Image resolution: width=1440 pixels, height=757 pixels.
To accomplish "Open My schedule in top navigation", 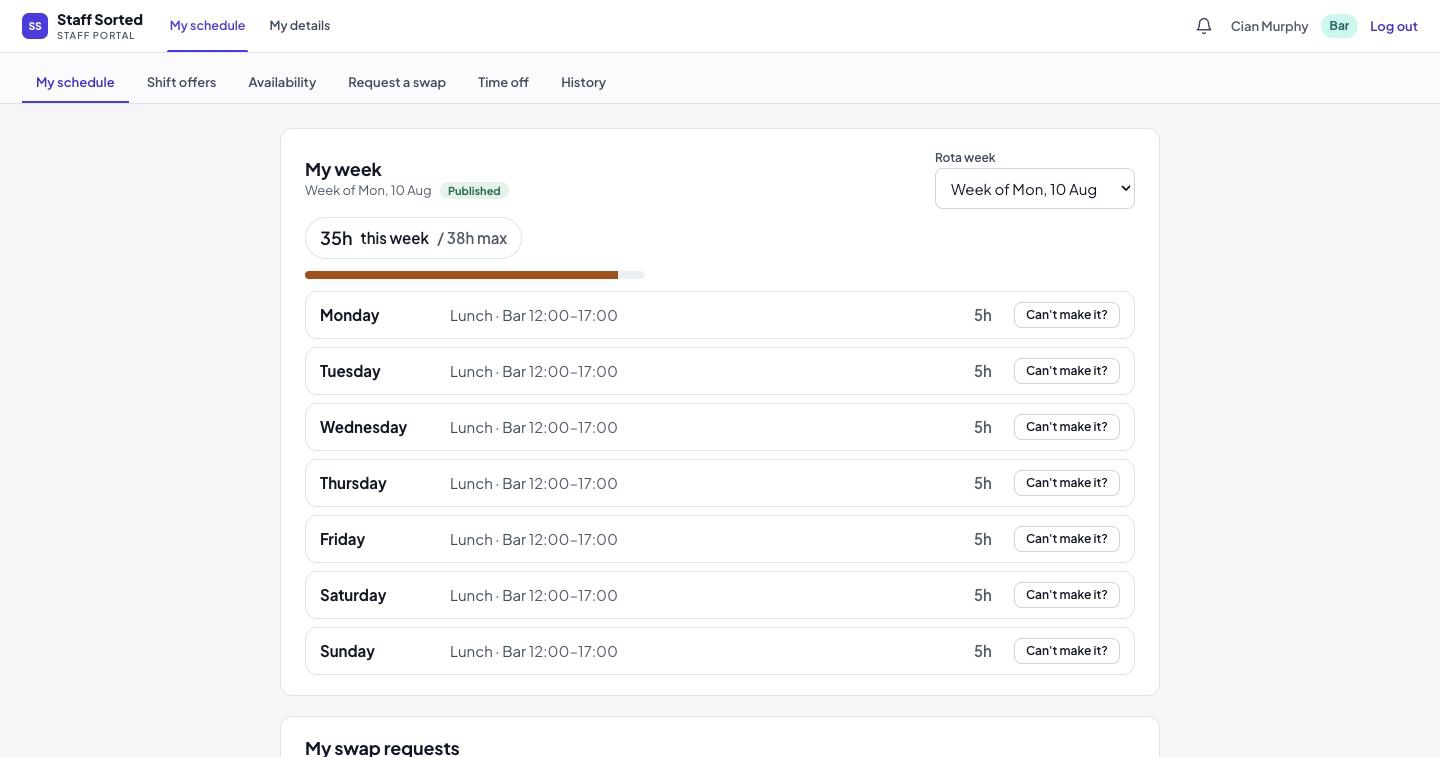I will point(207,25).
